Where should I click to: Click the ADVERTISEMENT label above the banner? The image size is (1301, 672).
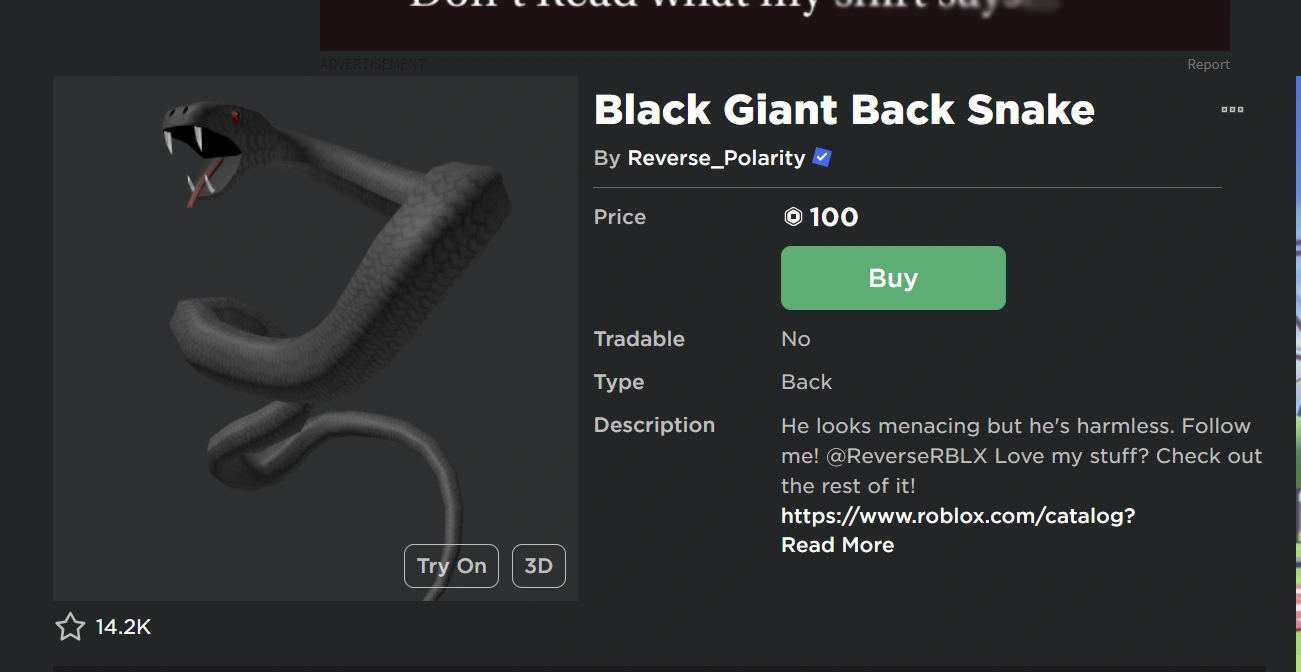click(371, 63)
